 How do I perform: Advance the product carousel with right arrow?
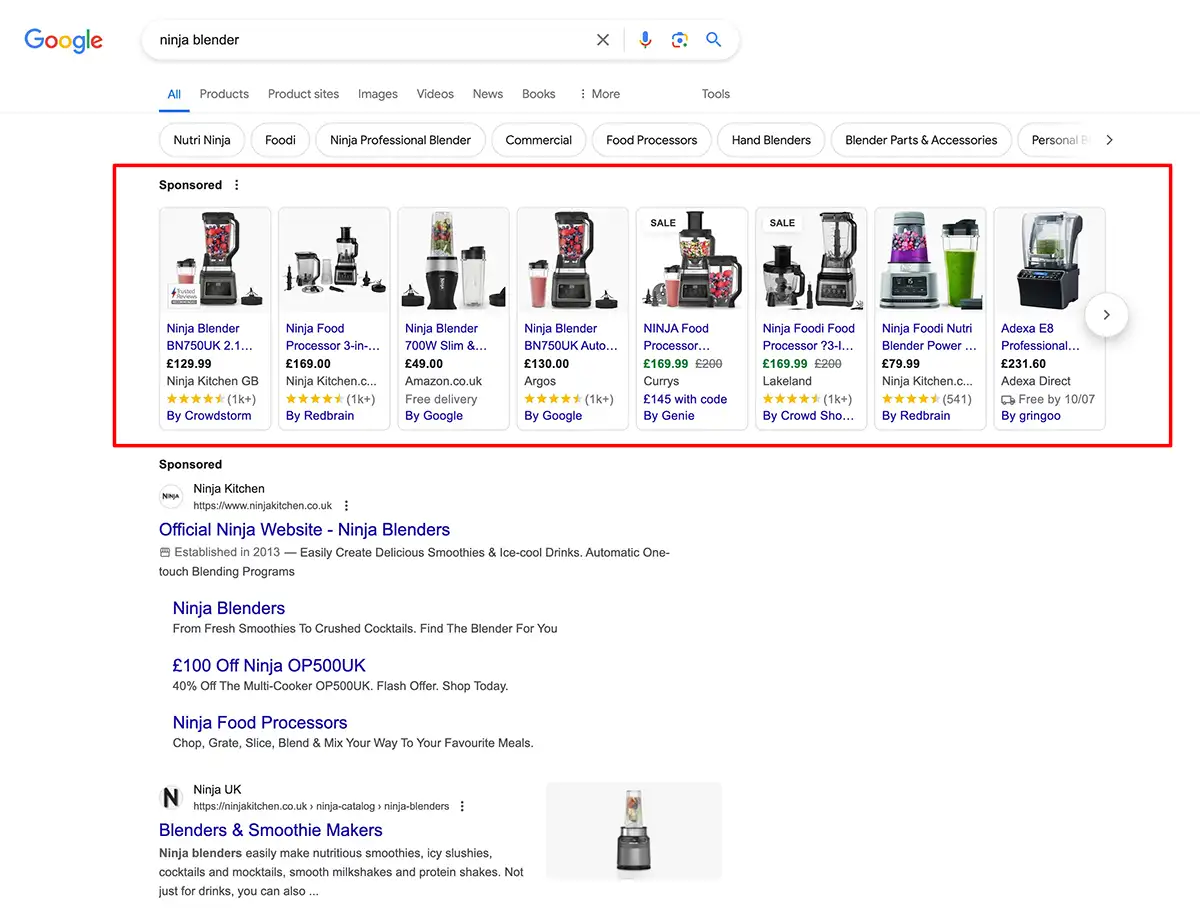[x=1106, y=315]
